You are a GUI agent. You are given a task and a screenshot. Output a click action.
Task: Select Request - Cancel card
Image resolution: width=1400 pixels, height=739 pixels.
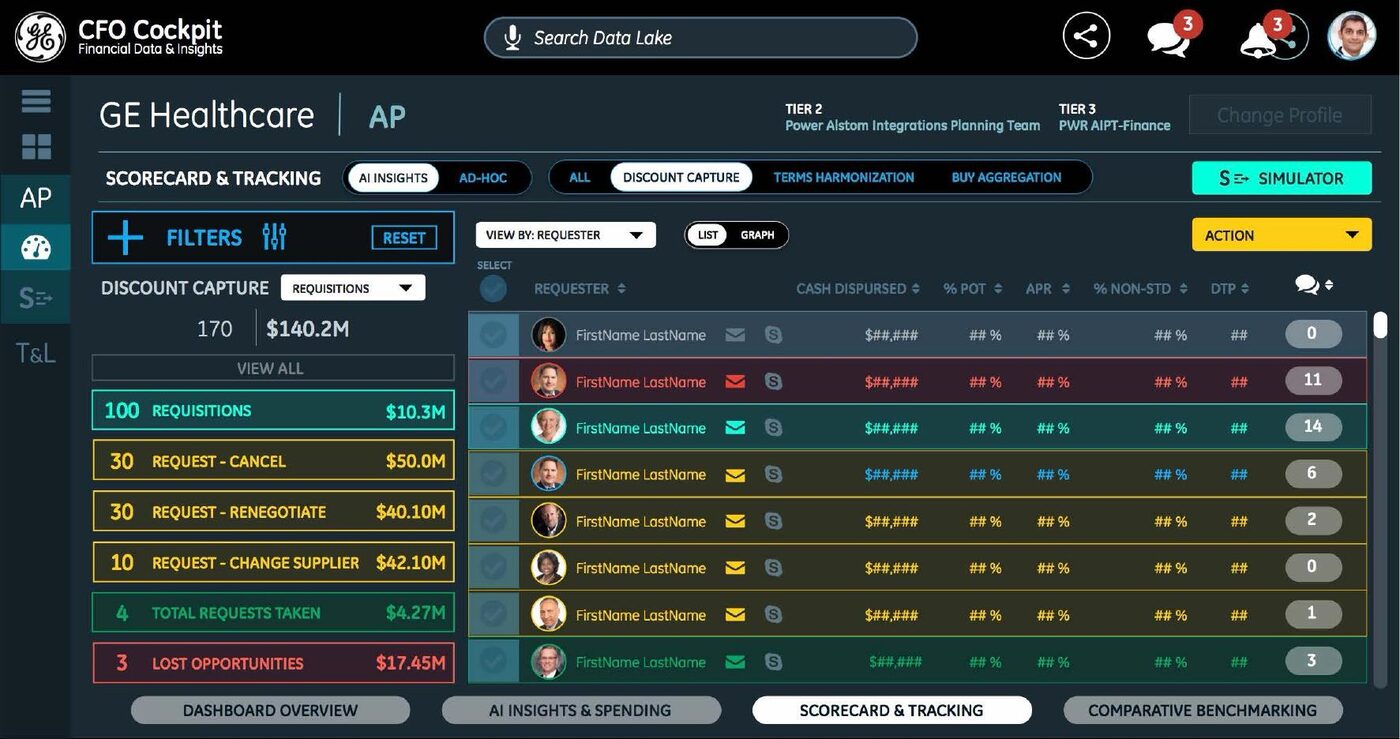tap(273, 461)
